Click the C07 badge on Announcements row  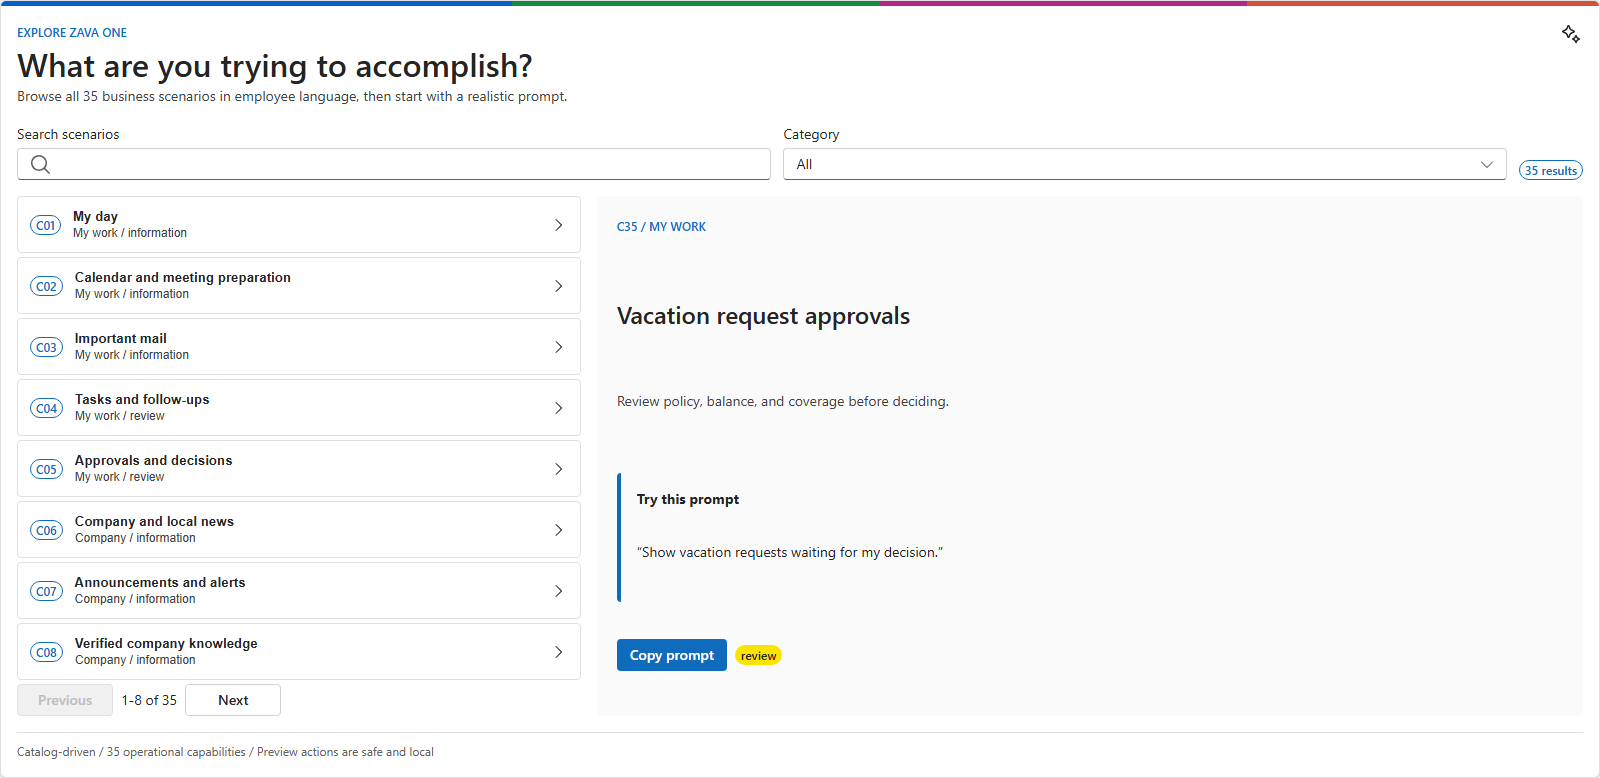coord(46,591)
